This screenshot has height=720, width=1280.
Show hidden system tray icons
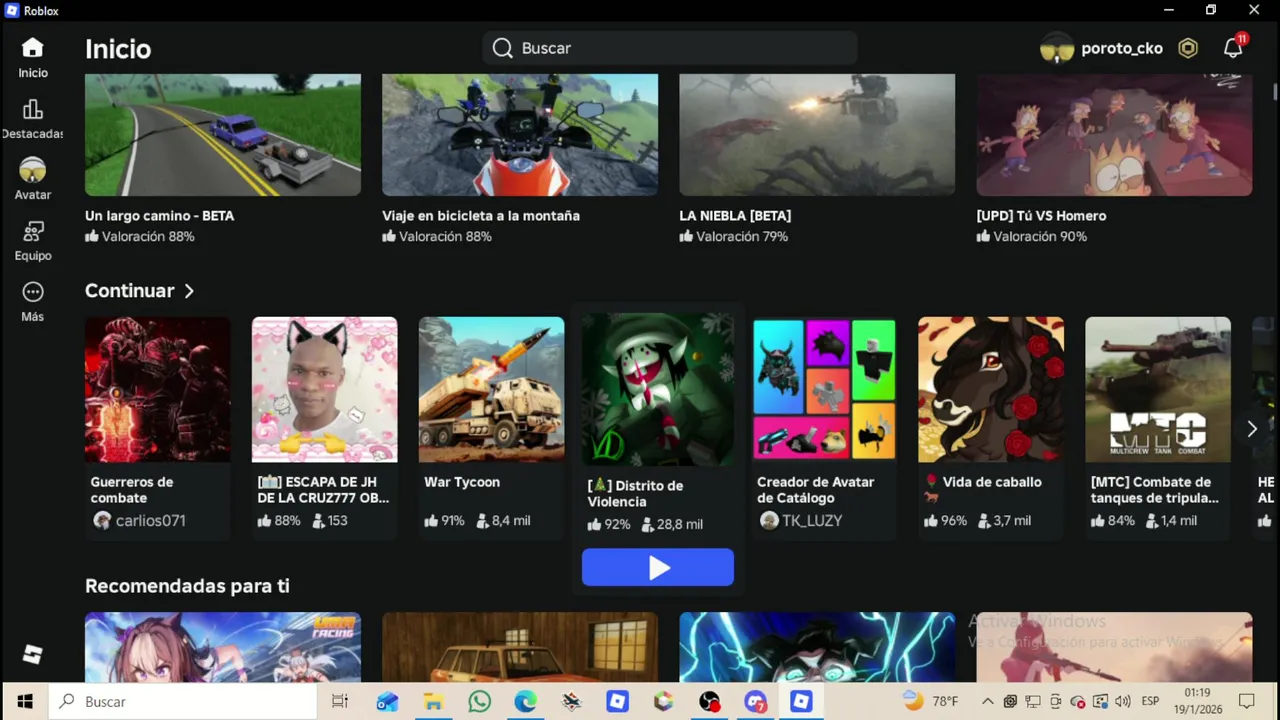tap(988, 701)
